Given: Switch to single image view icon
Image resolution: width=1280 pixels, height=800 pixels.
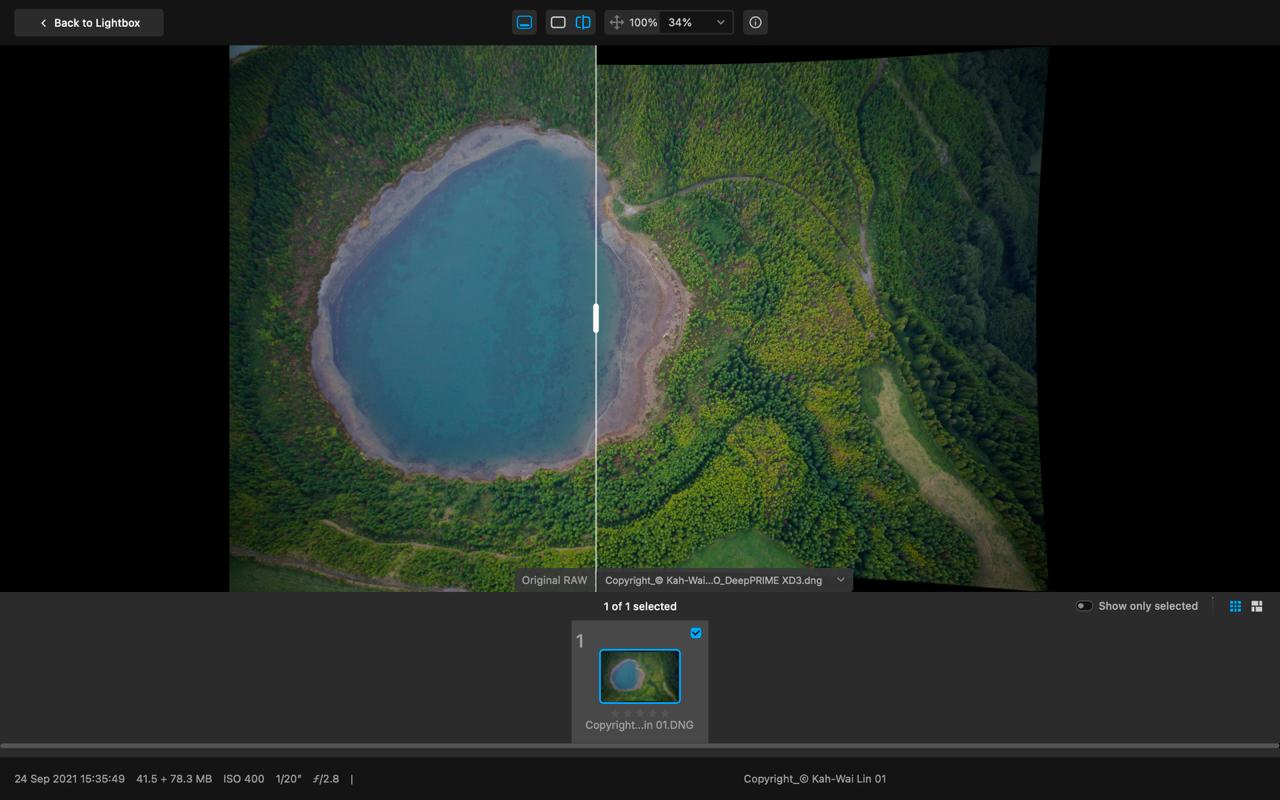Looking at the screenshot, I should [x=558, y=22].
